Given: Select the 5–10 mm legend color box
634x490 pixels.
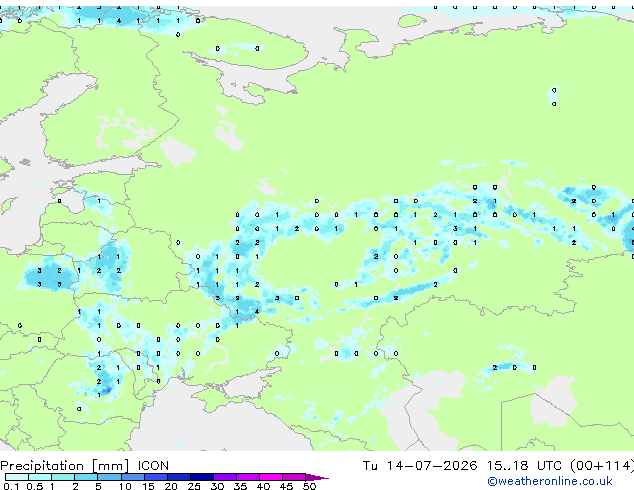Looking at the screenshot, I should pos(110,477).
